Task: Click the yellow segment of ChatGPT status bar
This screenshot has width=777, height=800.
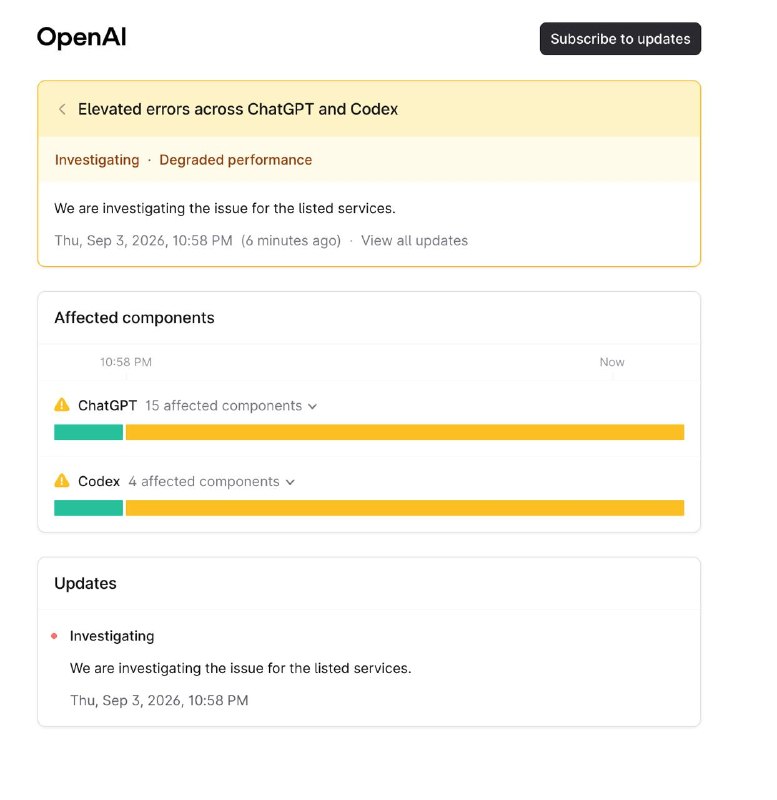Action: point(405,432)
